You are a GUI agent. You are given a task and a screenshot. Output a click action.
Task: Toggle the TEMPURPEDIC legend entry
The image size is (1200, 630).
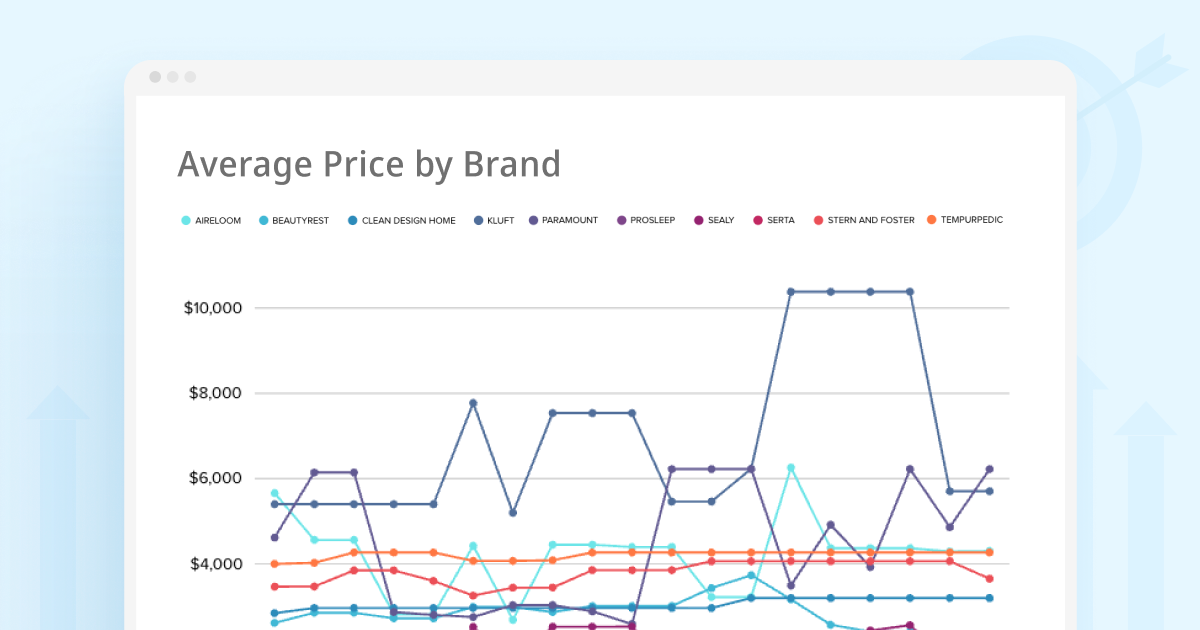click(931, 220)
